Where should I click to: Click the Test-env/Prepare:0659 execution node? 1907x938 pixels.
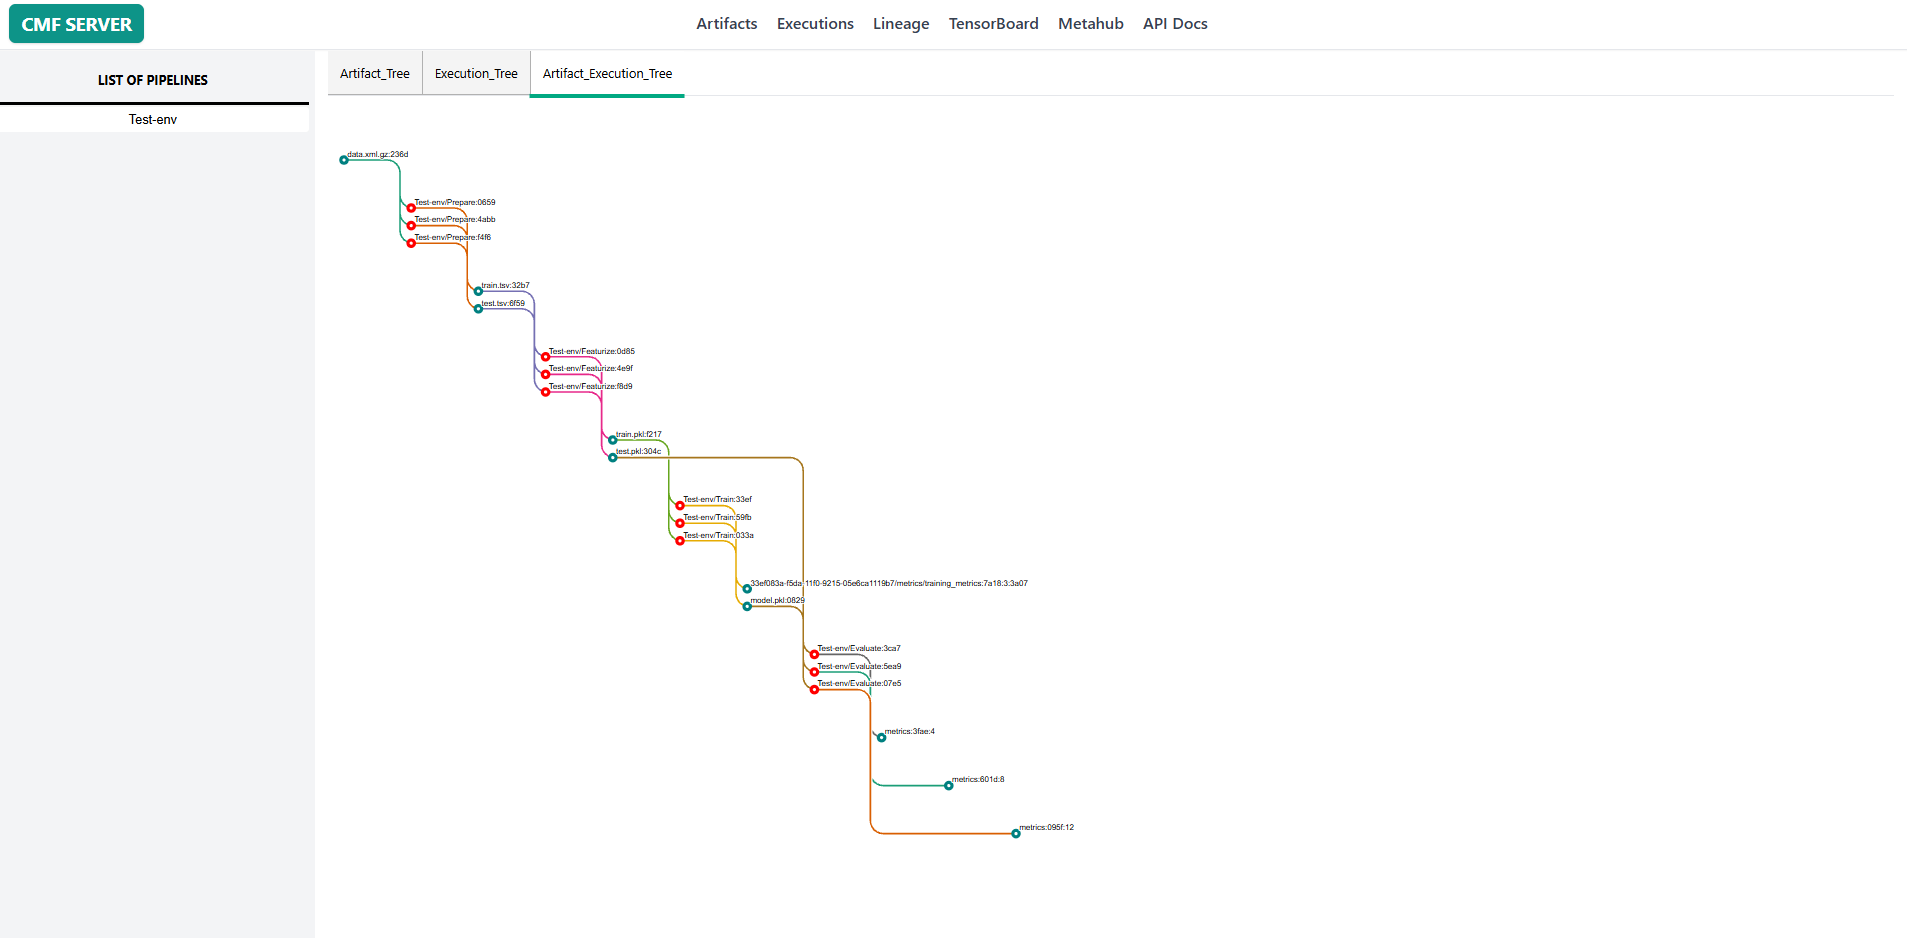pyautogui.click(x=411, y=207)
